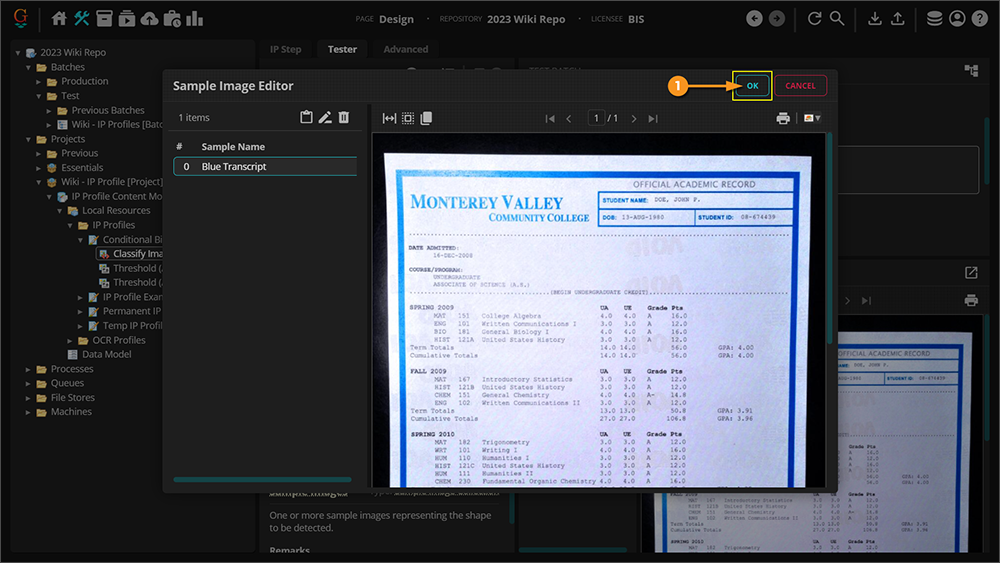The width and height of the screenshot is (1000, 563).
Task: Go to previous page in viewer
Action: (569, 119)
